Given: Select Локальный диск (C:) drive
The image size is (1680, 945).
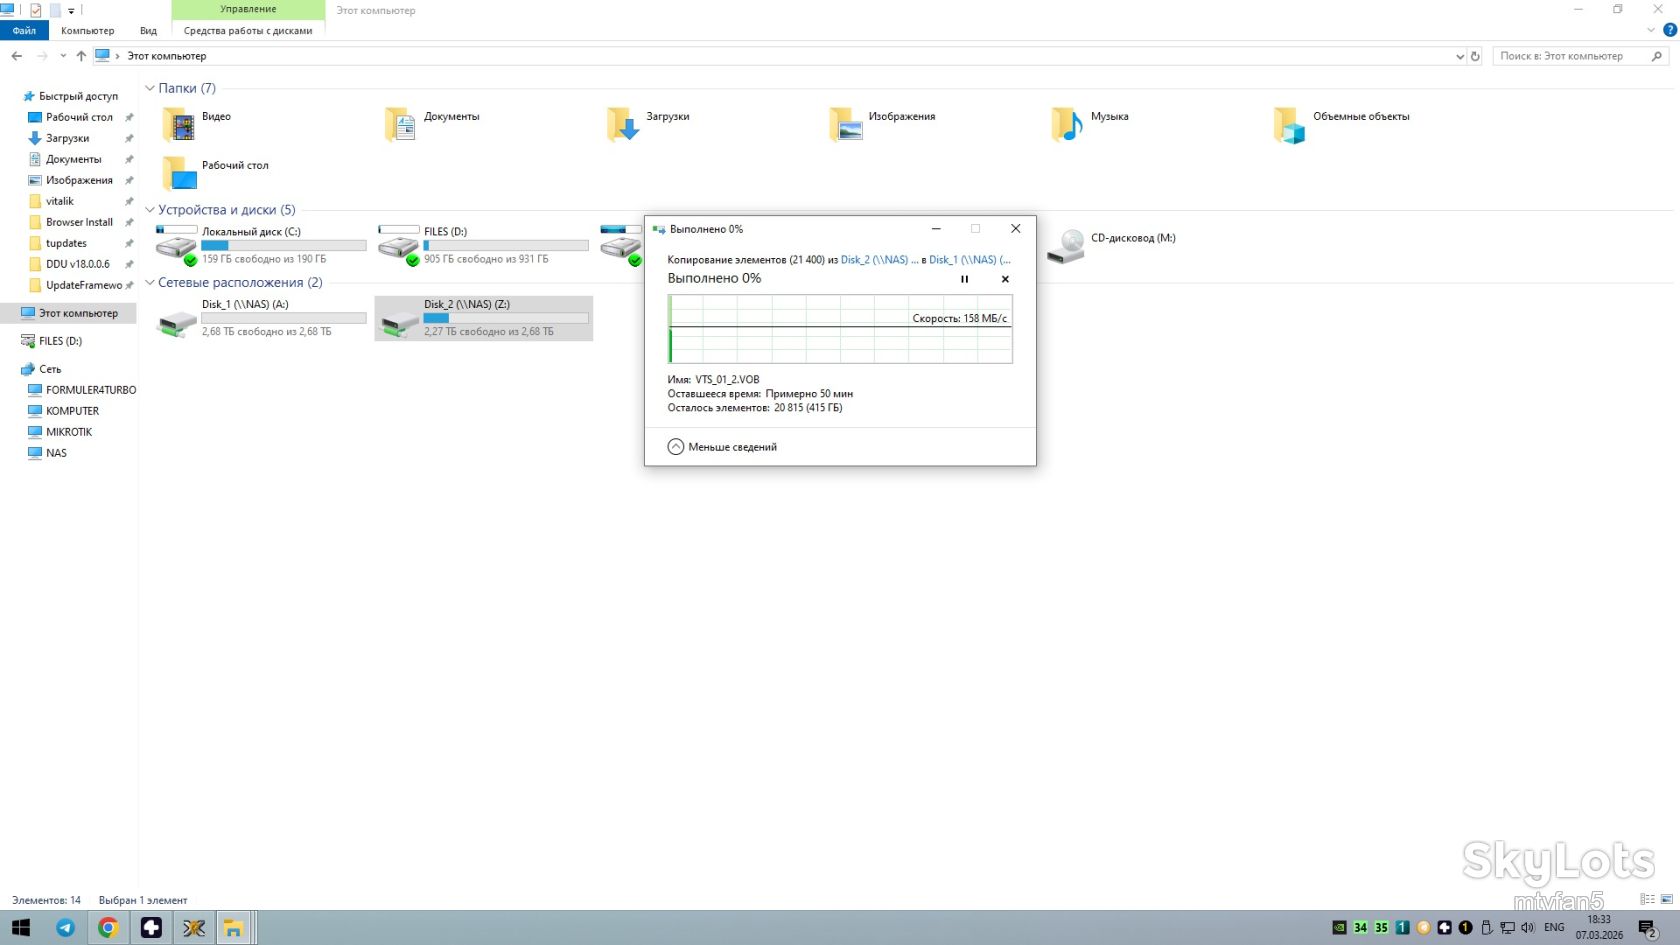Looking at the screenshot, I should (261, 245).
